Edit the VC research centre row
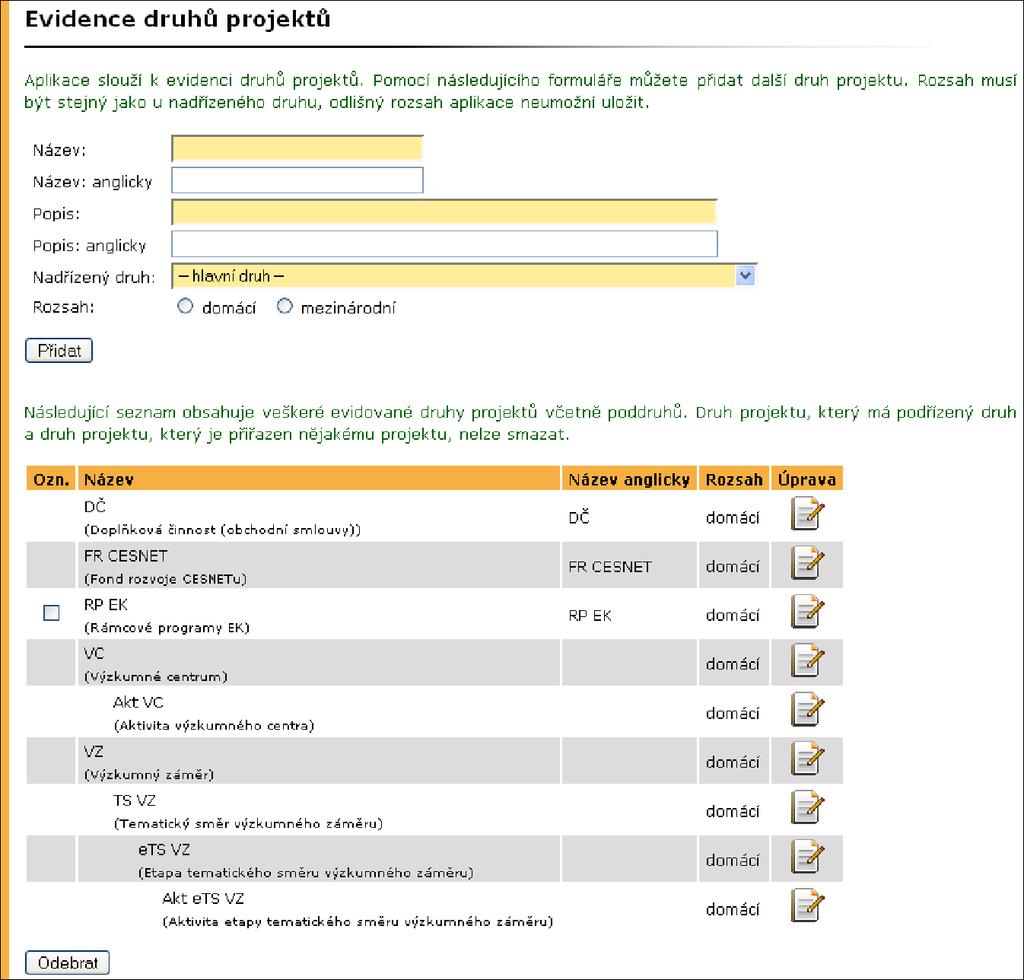This screenshot has height=980, width=1024. tap(807, 661)
